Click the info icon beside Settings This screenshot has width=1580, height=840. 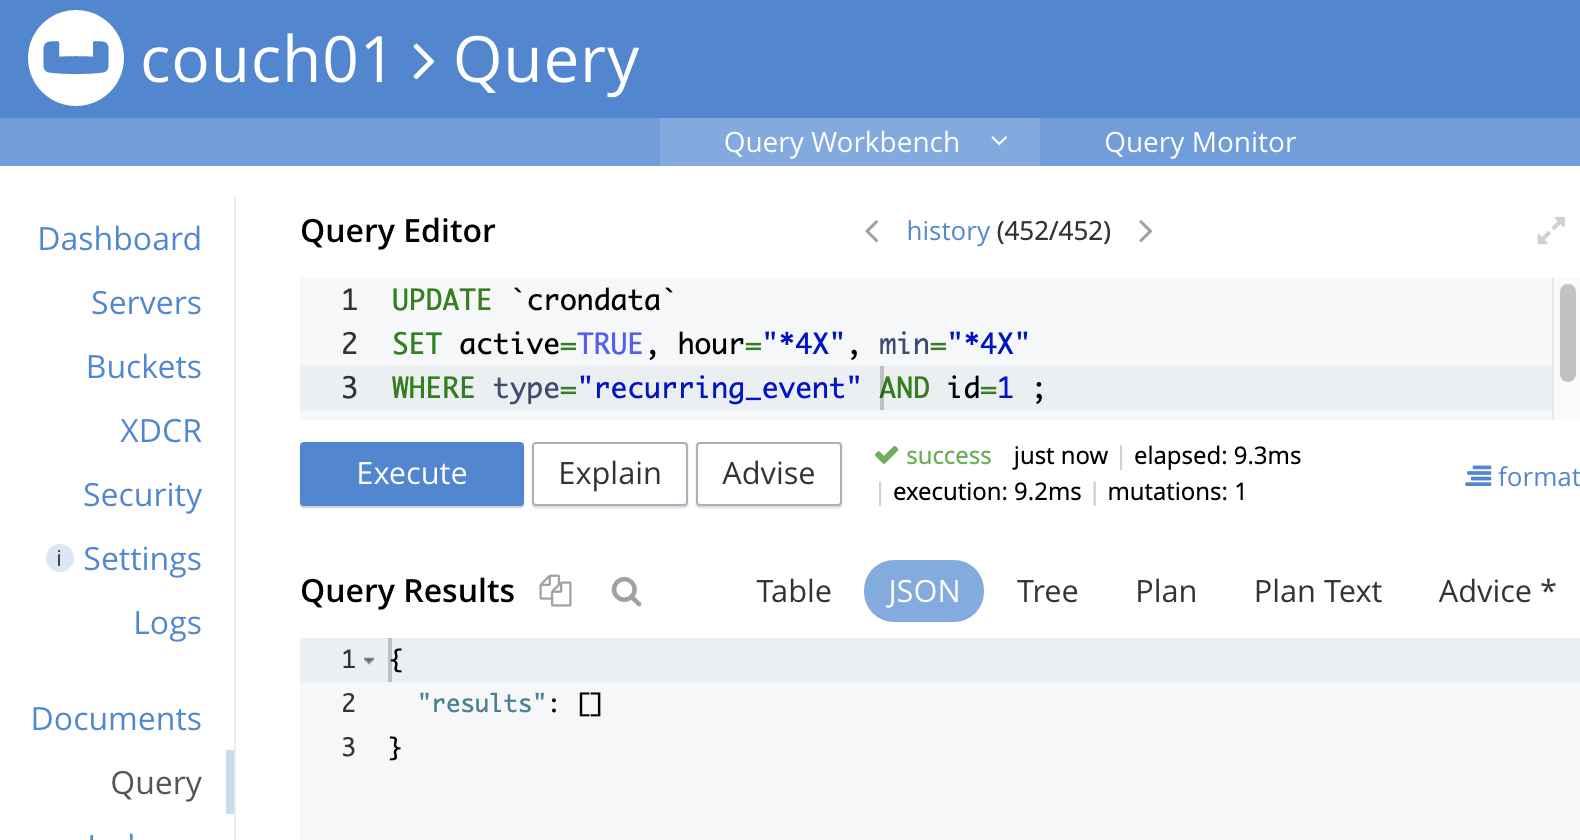tap(59, 558)
